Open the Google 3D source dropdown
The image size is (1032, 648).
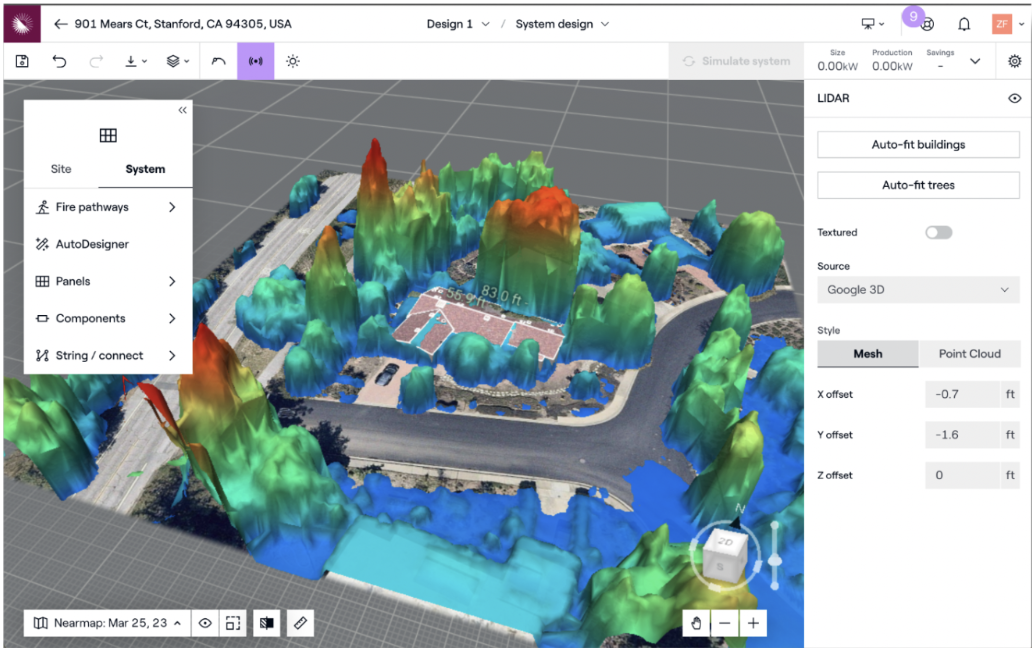[x=918, y=289]
